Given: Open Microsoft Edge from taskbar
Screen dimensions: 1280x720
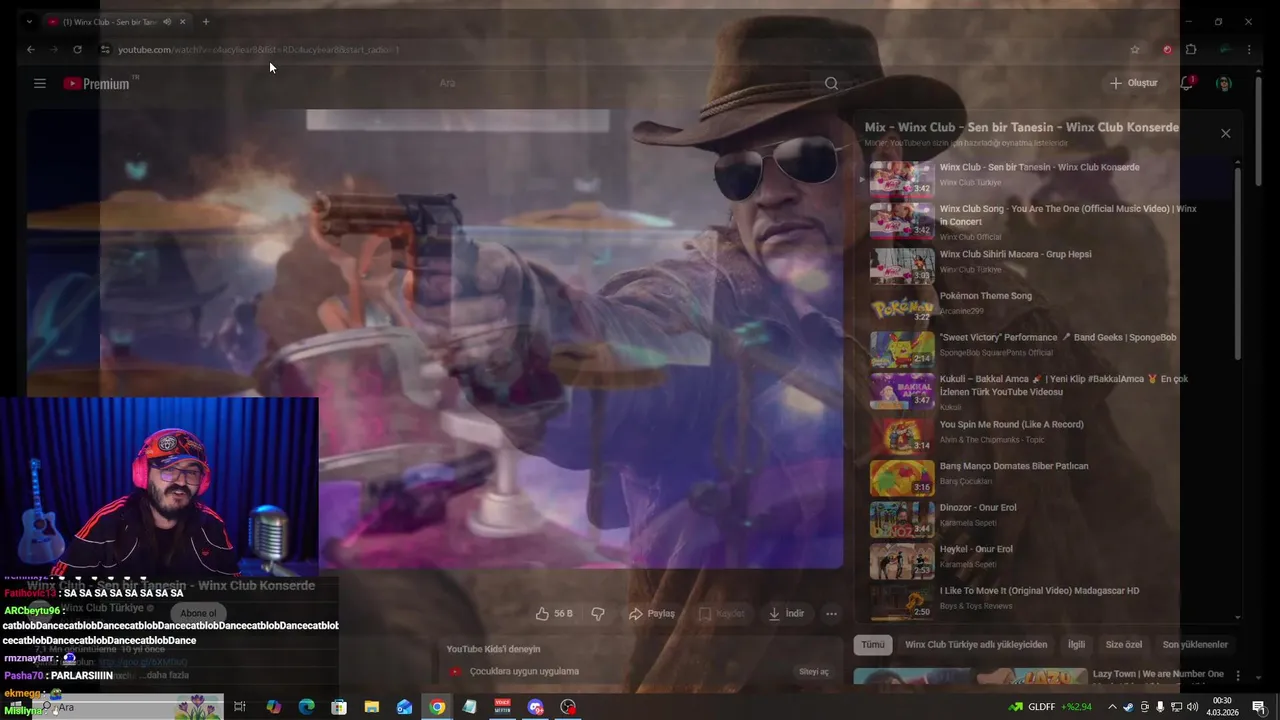Looking at the screenshot, I should pos(306,707).
